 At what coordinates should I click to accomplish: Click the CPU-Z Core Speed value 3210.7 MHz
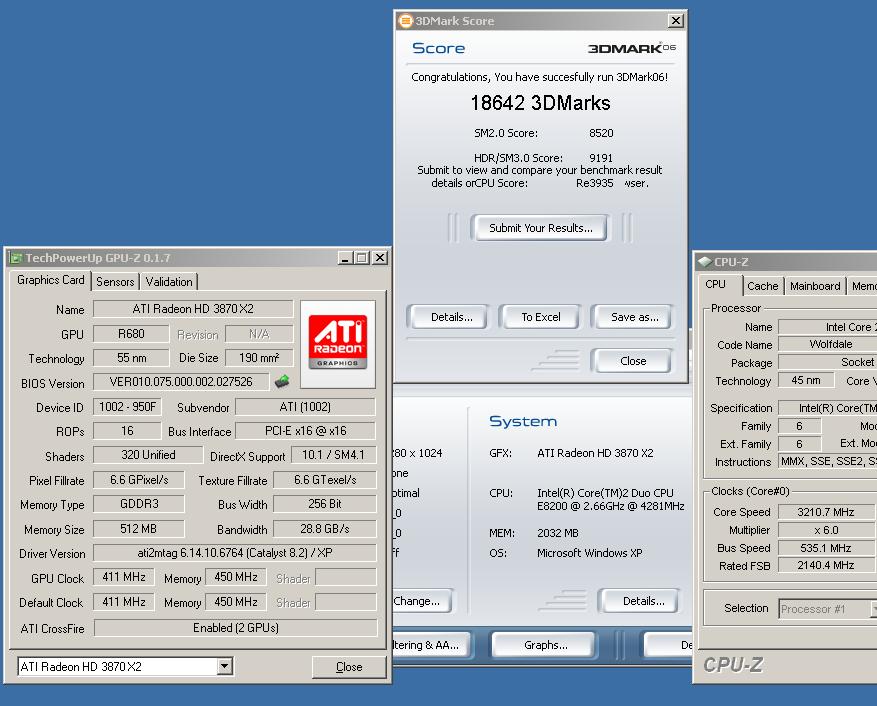pyautogui.click(x=826, y=512)
